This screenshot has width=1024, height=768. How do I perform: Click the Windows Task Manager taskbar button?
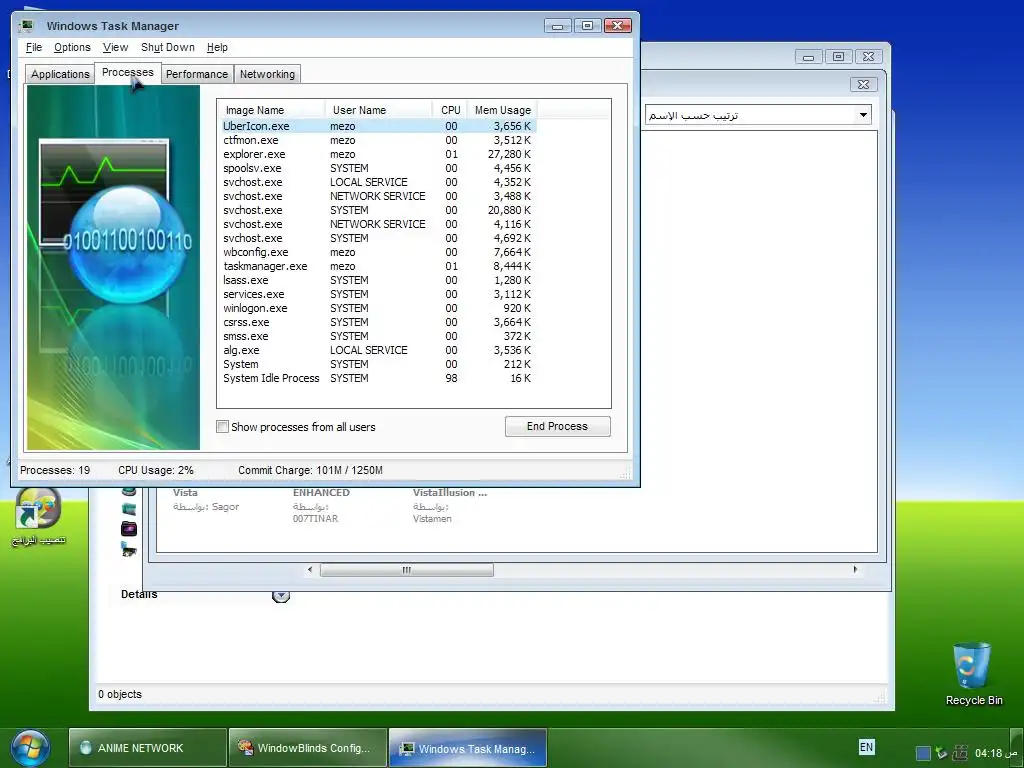pyautogui.click(x=468, y=748)
